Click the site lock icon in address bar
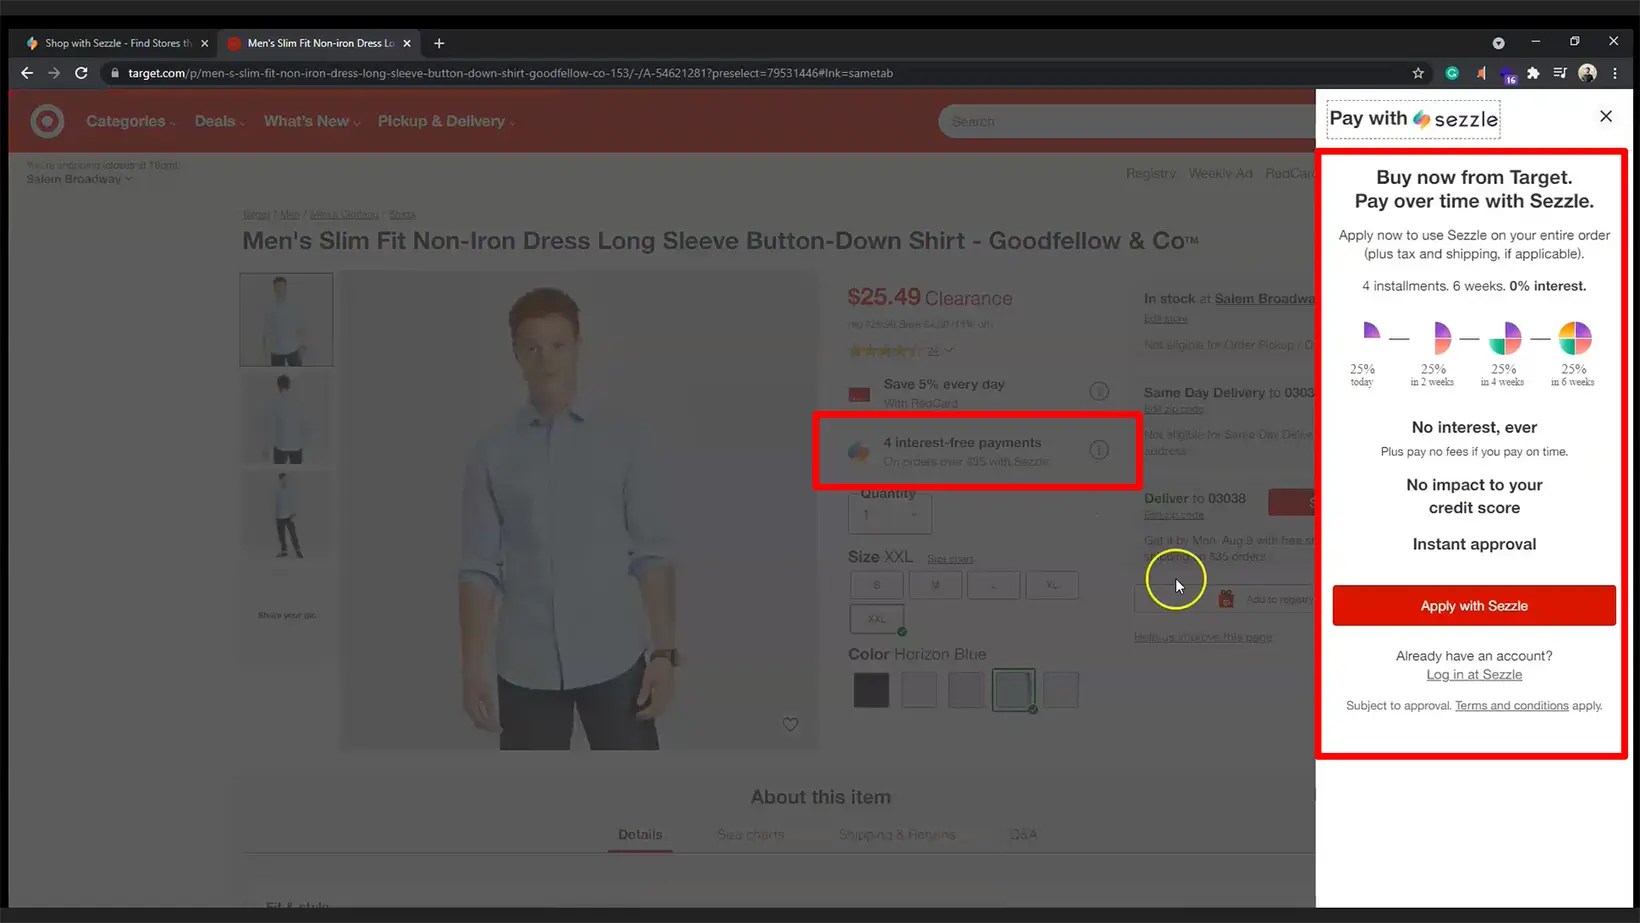 coord(115,73)
